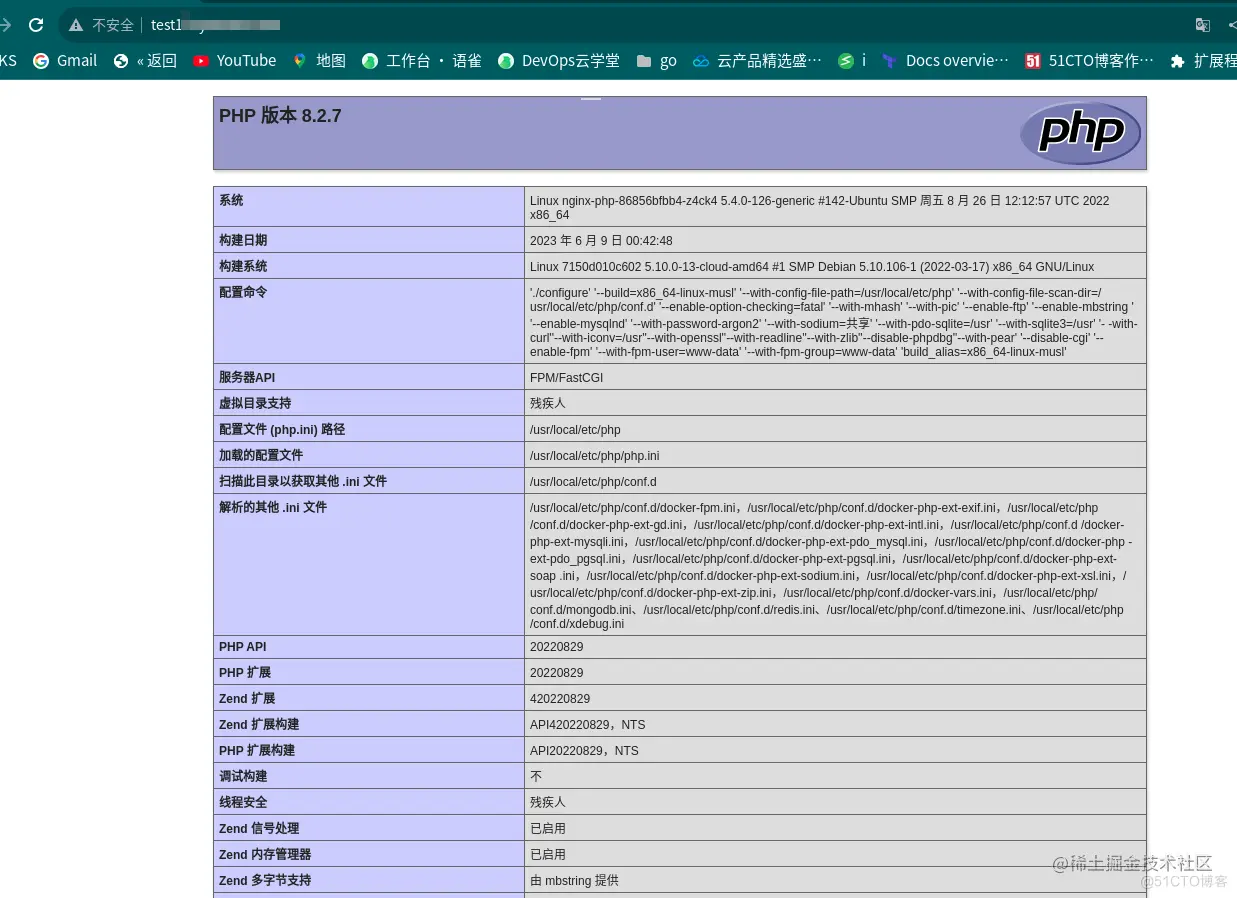Click the '配置文件 (php.ini) 路径' label
Viewport: 1237px width, 898px height.
pyautogui.click(x=282, y=429)
